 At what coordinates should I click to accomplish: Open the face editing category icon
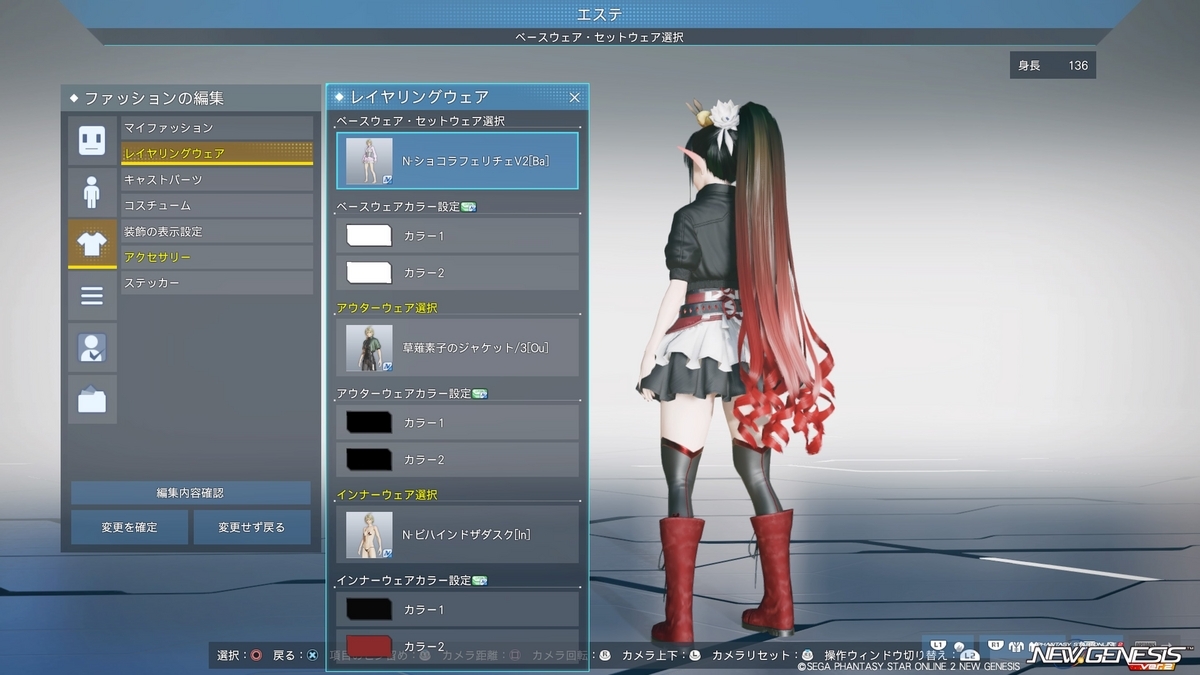pyautogui.click(x=92, y=140)
